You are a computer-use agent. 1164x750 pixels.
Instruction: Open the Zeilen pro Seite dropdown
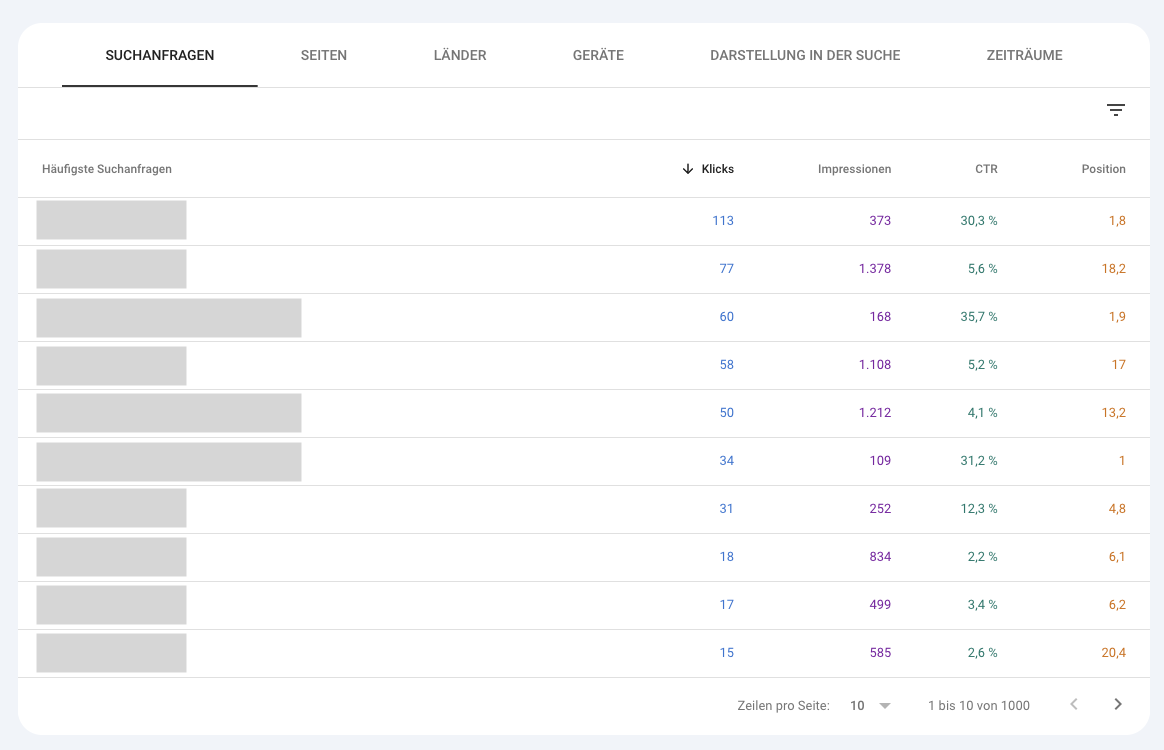pyautogui.click(x=864, y=705)
